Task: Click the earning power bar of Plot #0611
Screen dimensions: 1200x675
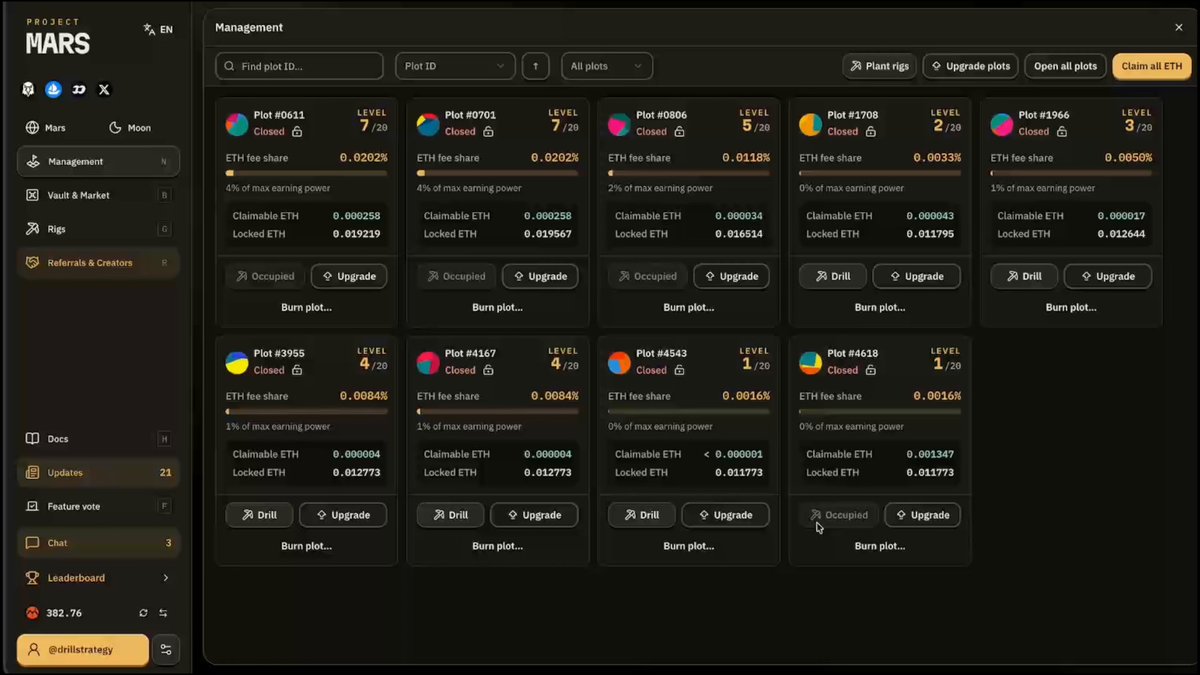Action: coord(306,173)
